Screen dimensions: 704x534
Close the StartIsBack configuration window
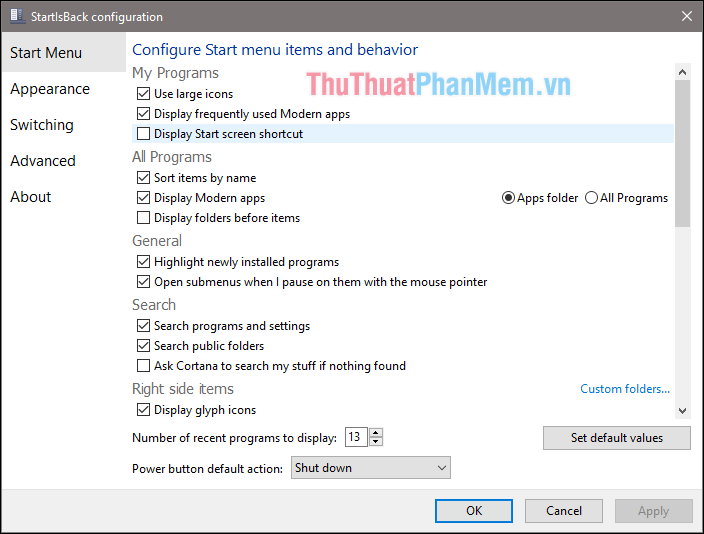pyautogui.click(x=686, y=16)
